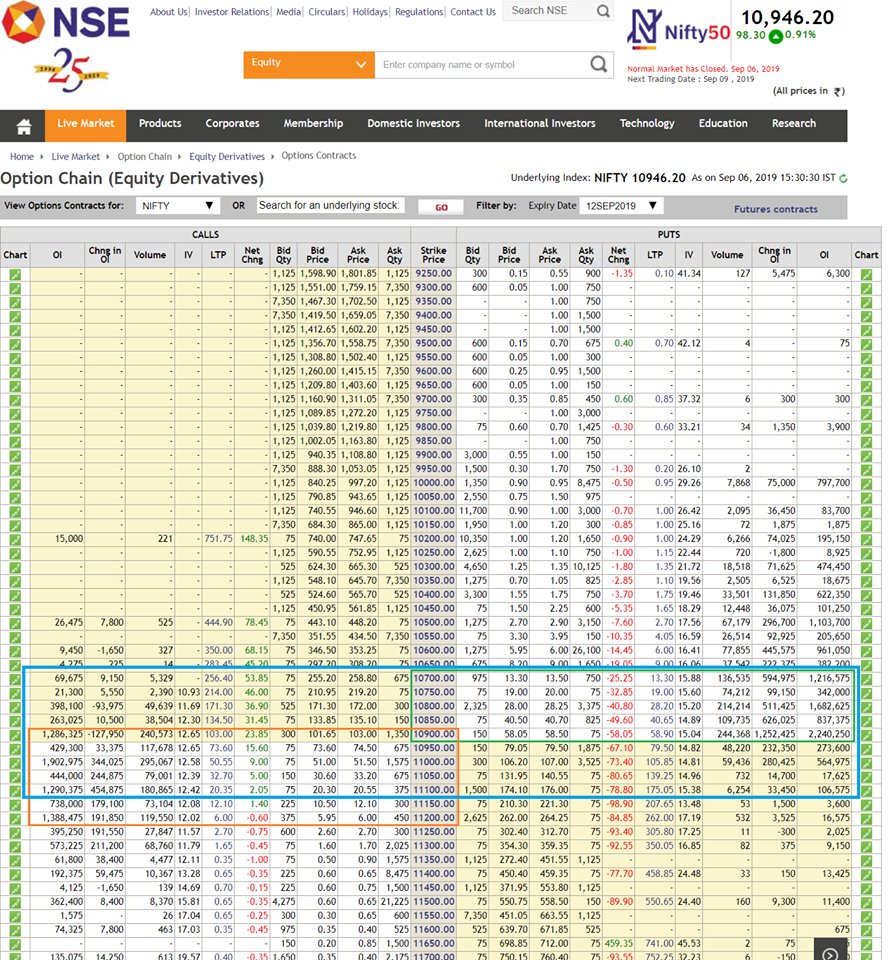The width and height of the screenshot is (890, 960).
Task: Open puts chart icon for strike 9250.00
Action: (866, 274)
